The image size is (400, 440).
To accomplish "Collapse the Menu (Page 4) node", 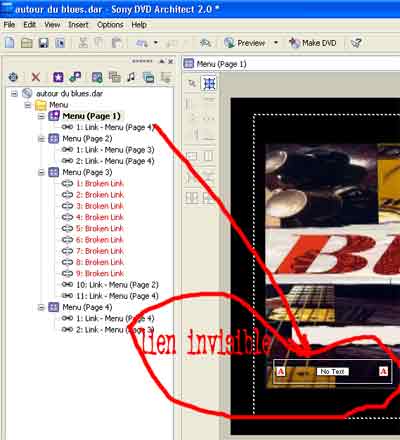I will tap(41, 307).
